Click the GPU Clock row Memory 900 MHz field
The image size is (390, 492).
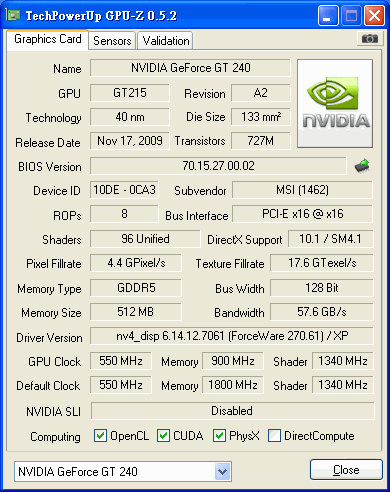pos(233,361)
